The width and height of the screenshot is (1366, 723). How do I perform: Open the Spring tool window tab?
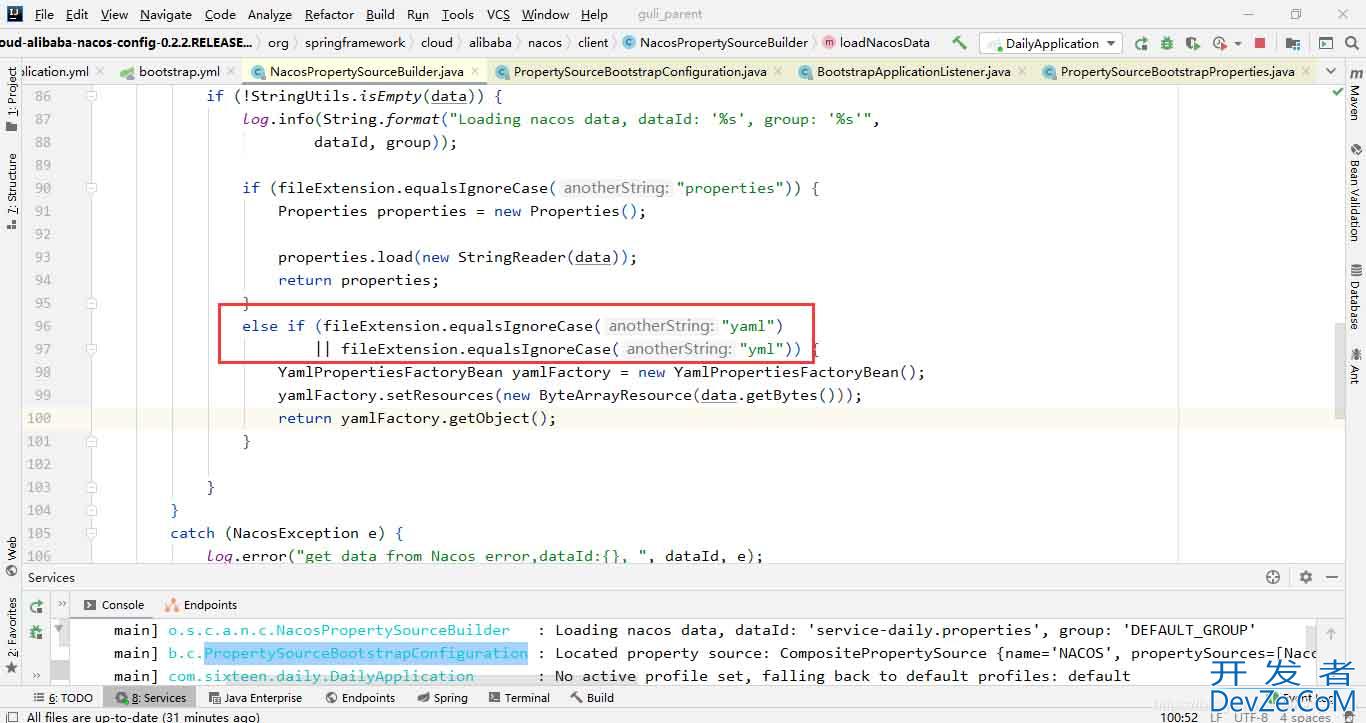[442, 698]
